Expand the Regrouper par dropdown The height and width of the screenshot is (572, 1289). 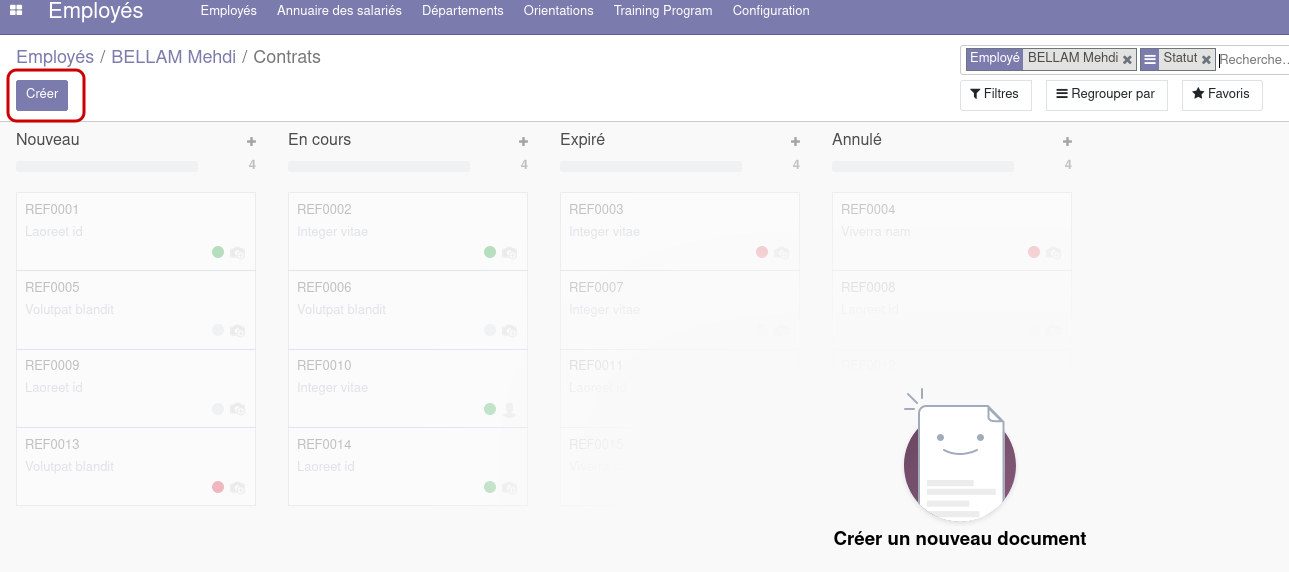coord(1106,95)
